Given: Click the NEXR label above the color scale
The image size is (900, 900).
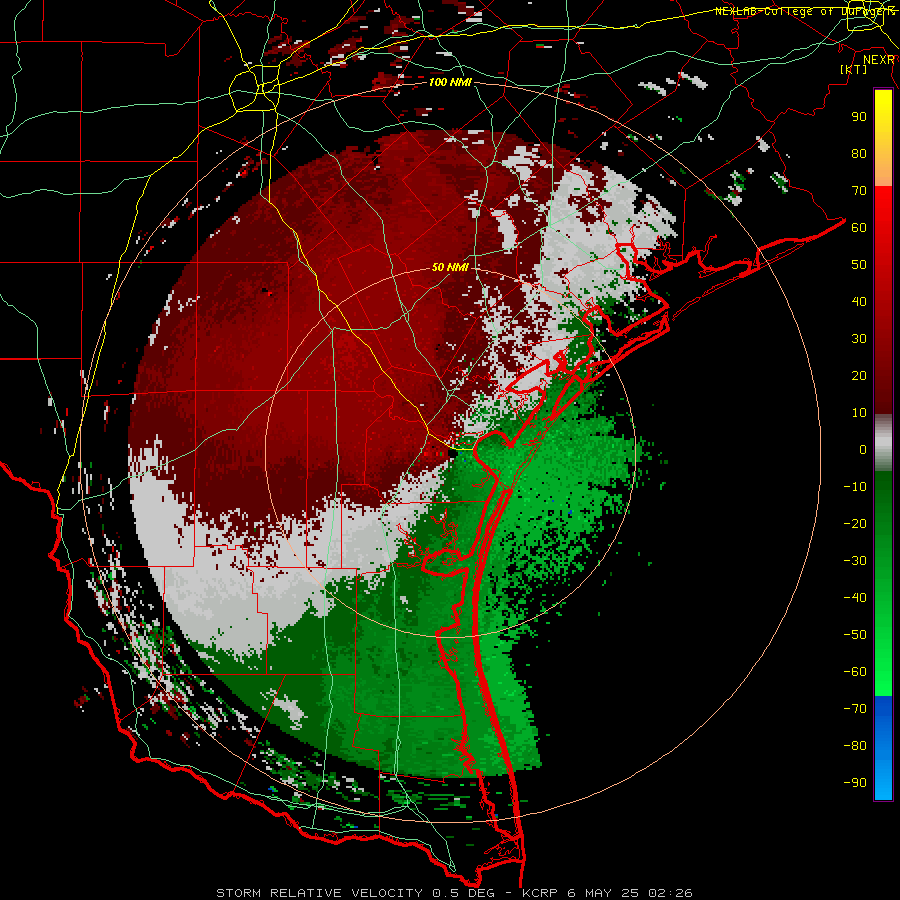Looking at the screenshot, I should point(879,60).
